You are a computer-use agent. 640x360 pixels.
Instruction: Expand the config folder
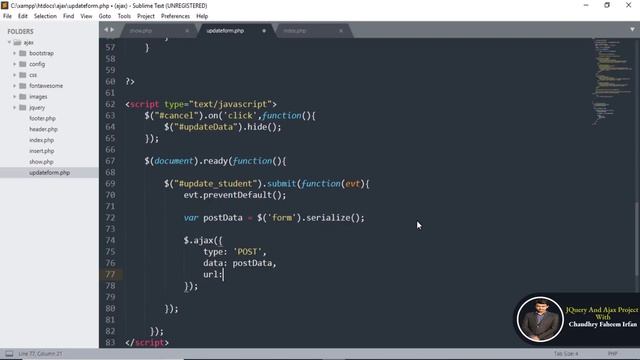click(14, 64)
